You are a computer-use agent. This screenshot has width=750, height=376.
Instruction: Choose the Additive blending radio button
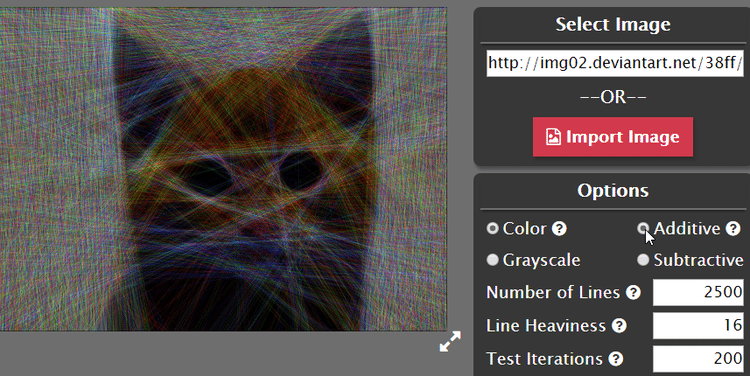[x=643, y=229]
